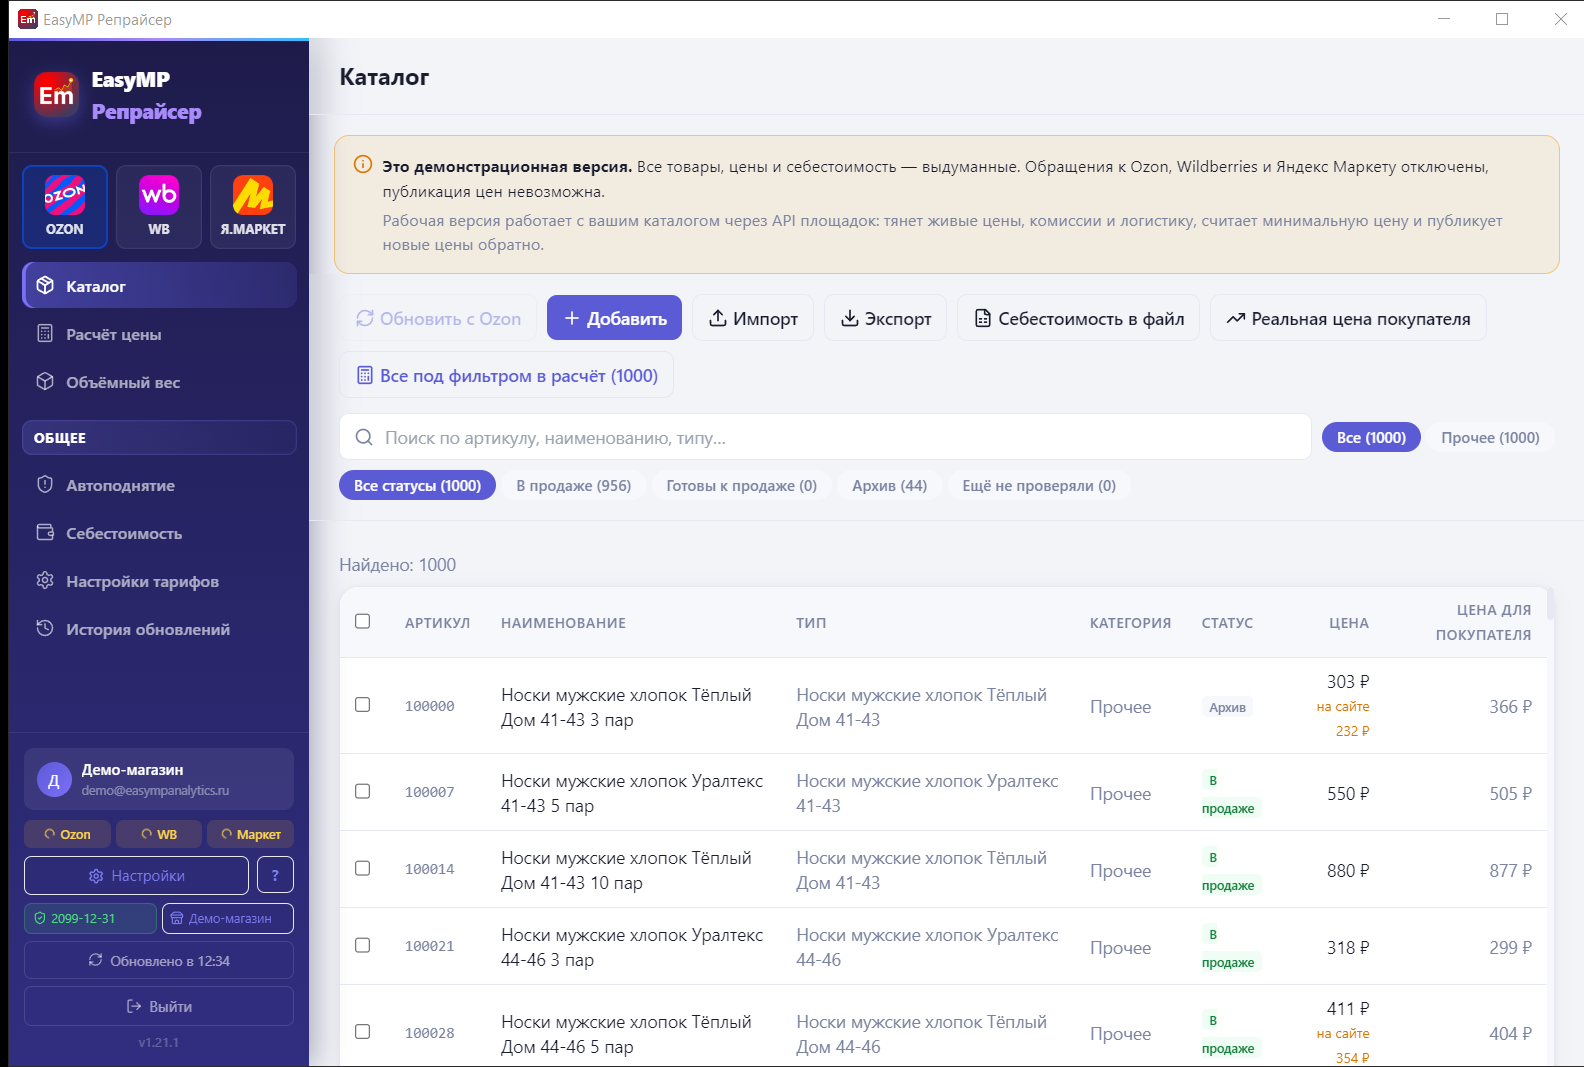Filter by Ещё не проверяли (0)
This screenshot has height=1067, width=1584.
pyautogui.click(x=1039, y=485)
